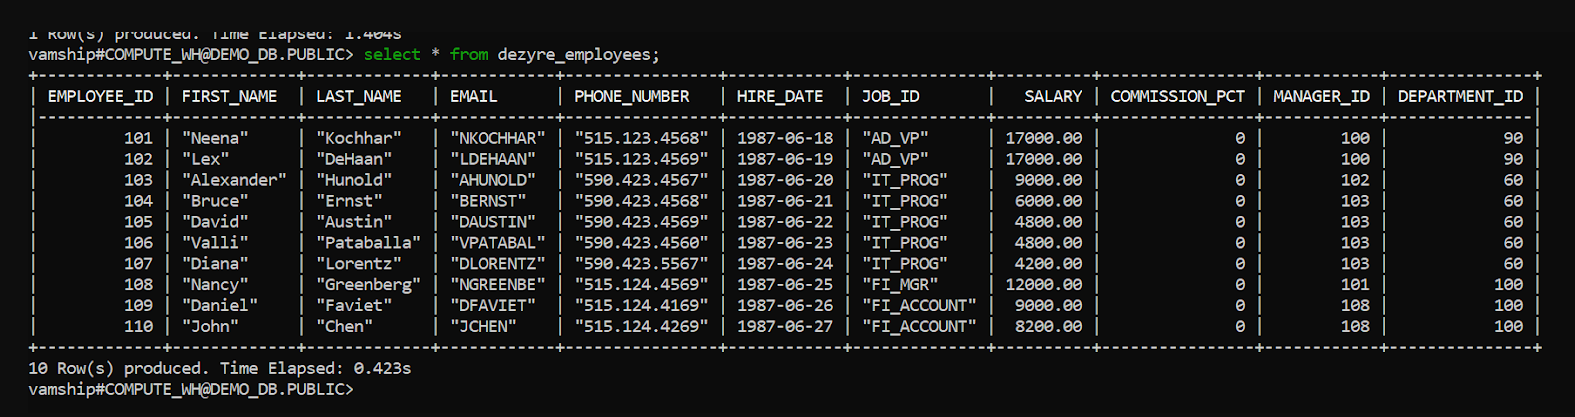Click the COMMISSION_PCT column header
This screenshot has width=1575, height=417.
(1178, 96)
